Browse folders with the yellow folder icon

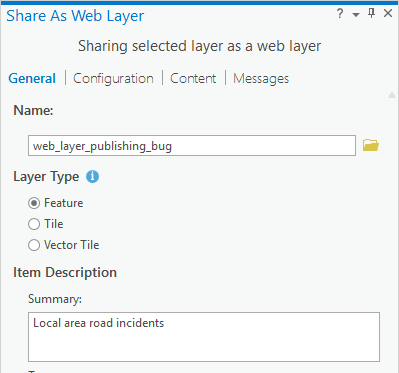371,145
